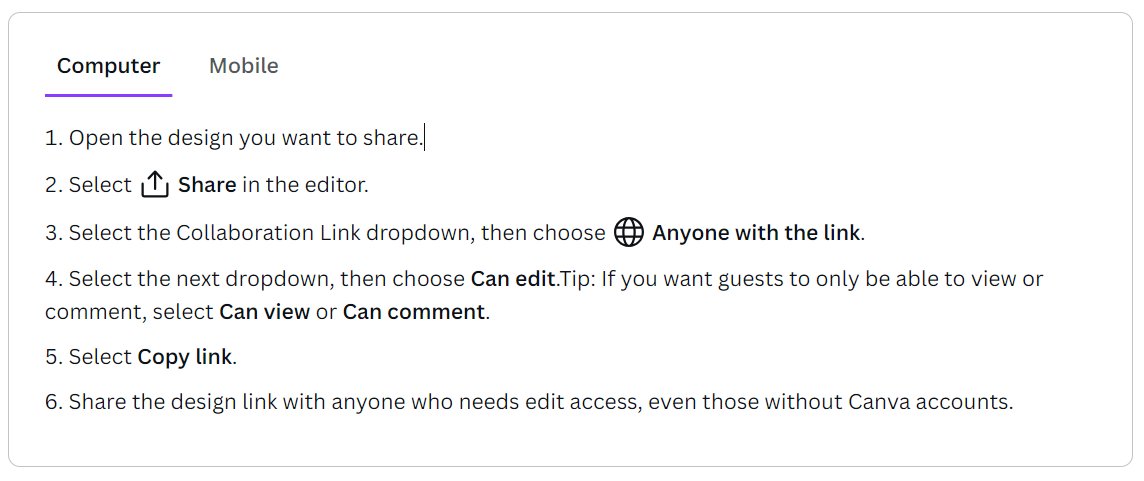Switch to the Mobile tab
Image resolution: width=1144 pixels, height=481 pixels.
(244, 66)
